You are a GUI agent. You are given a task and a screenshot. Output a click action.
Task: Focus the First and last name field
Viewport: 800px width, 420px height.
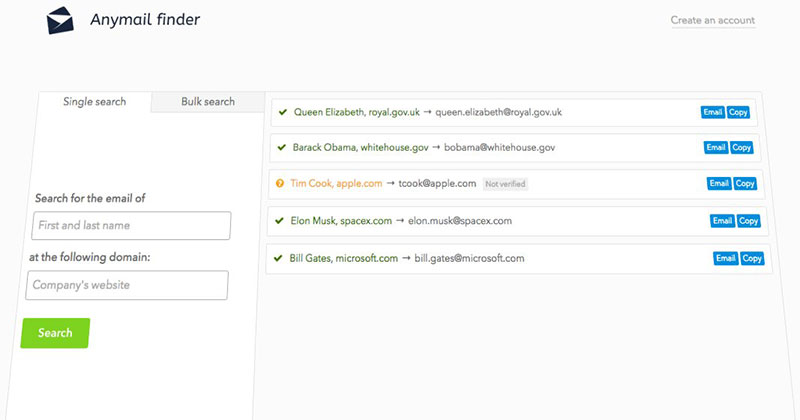click(131, 226)
